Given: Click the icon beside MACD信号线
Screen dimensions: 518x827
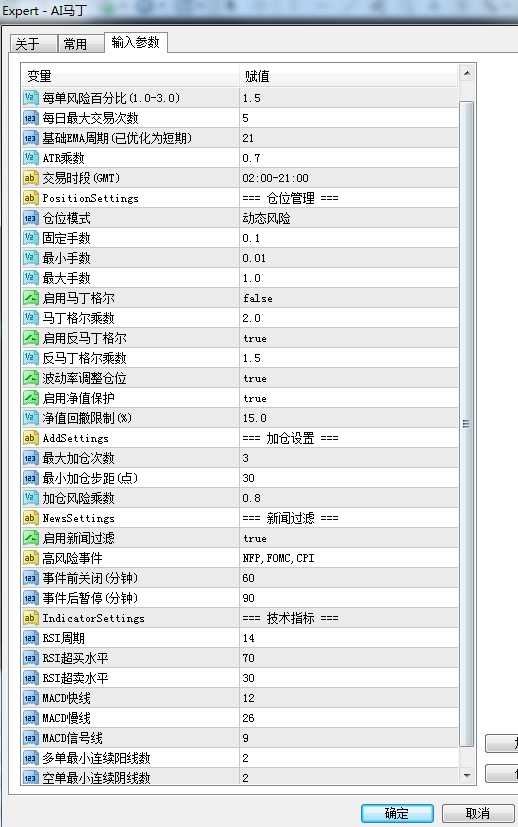Looking at the screenshot, I should pos(31,738).
